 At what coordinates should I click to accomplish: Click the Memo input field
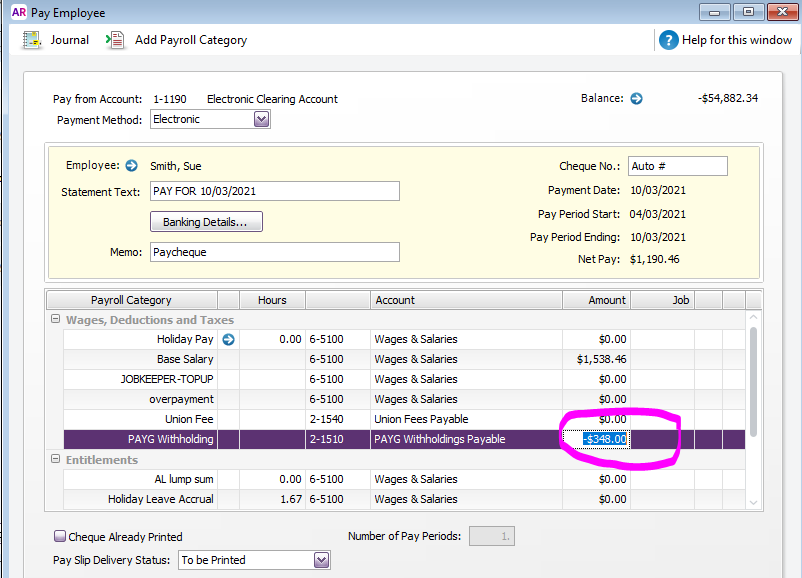pyautogui.click(x=274, y=252)
